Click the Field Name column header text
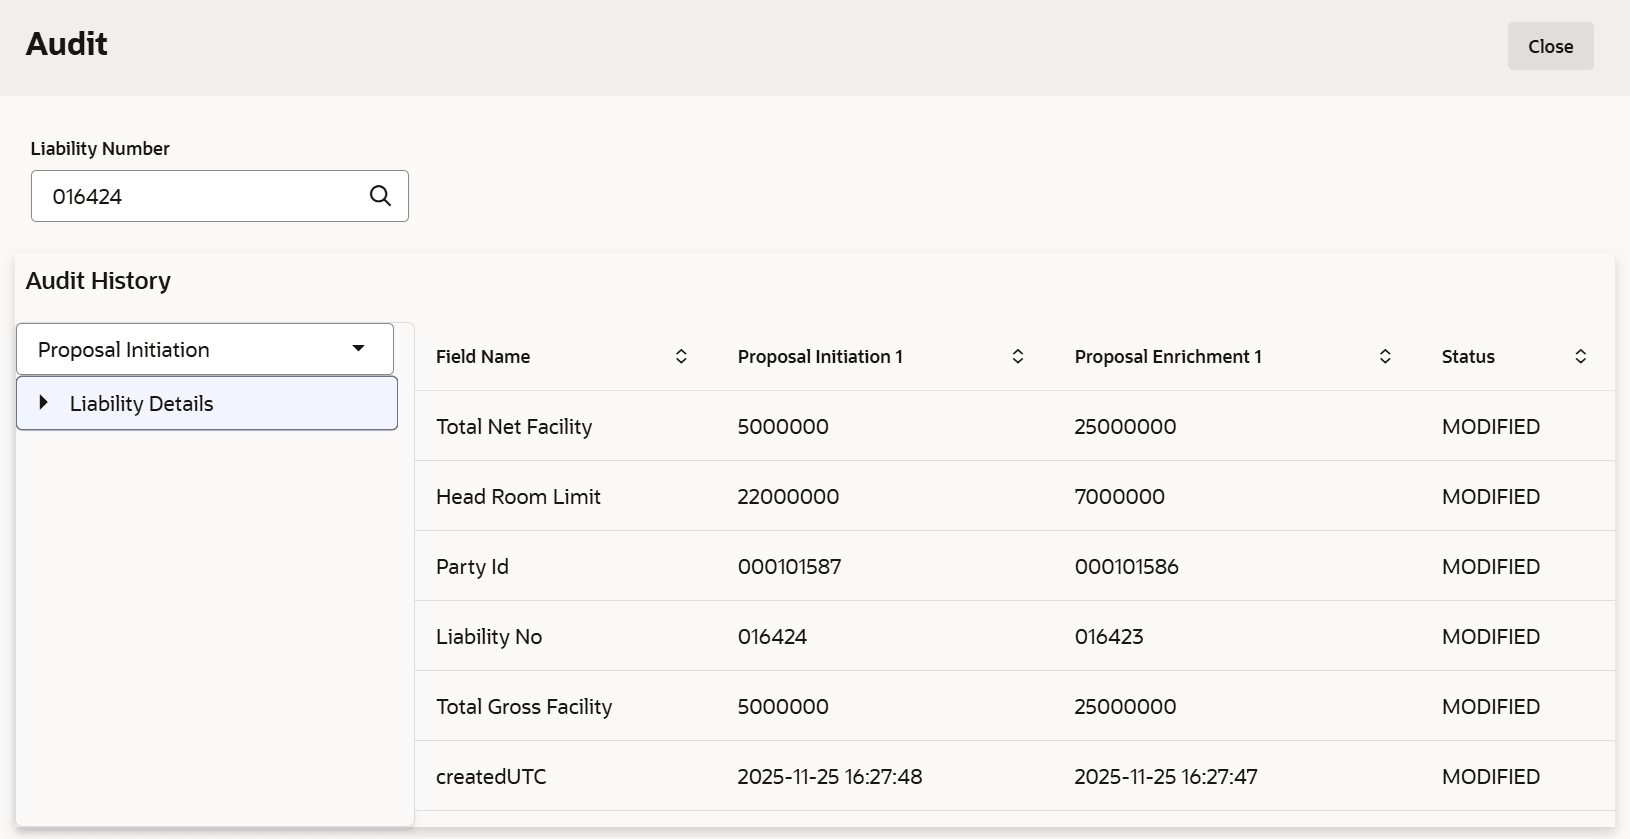Viewport: 1630px width, 839px height. coord(483,357)
